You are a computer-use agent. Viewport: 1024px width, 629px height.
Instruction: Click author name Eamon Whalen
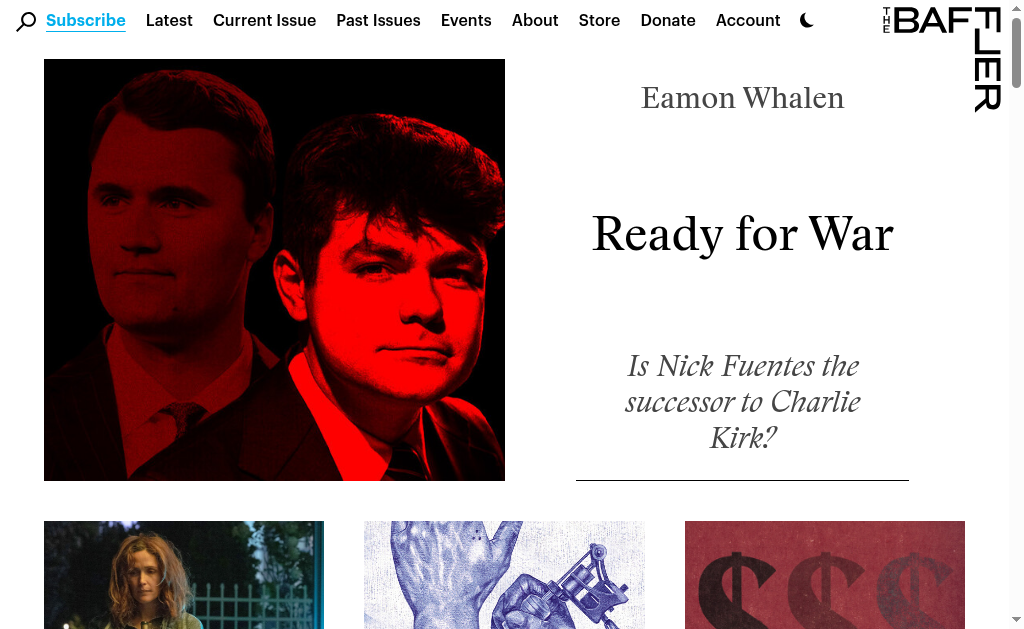(743, 98)
